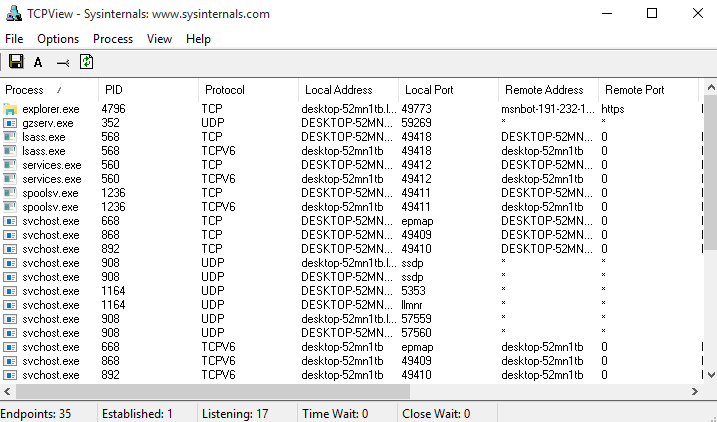
Task: Sort by the Process column header
Action: click(x=49, y=90)
